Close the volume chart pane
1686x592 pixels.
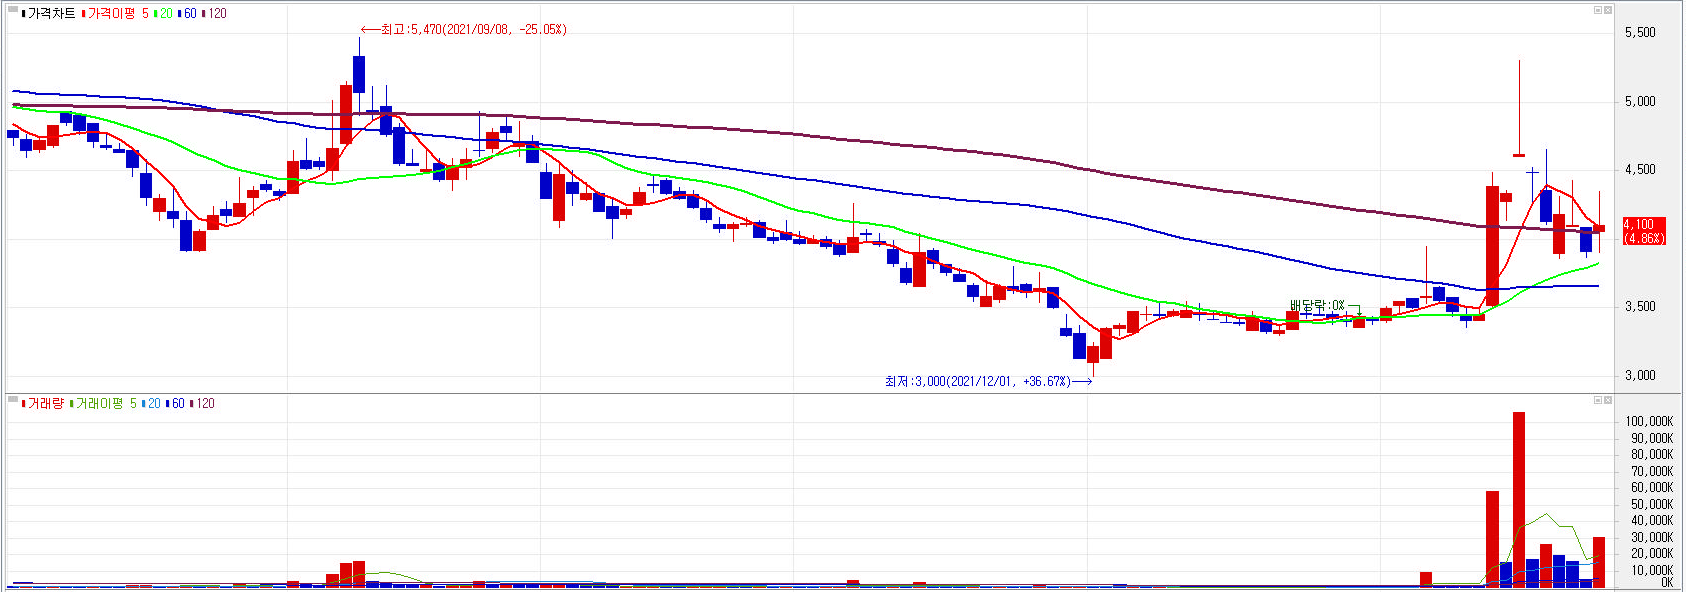[1608, 400]
